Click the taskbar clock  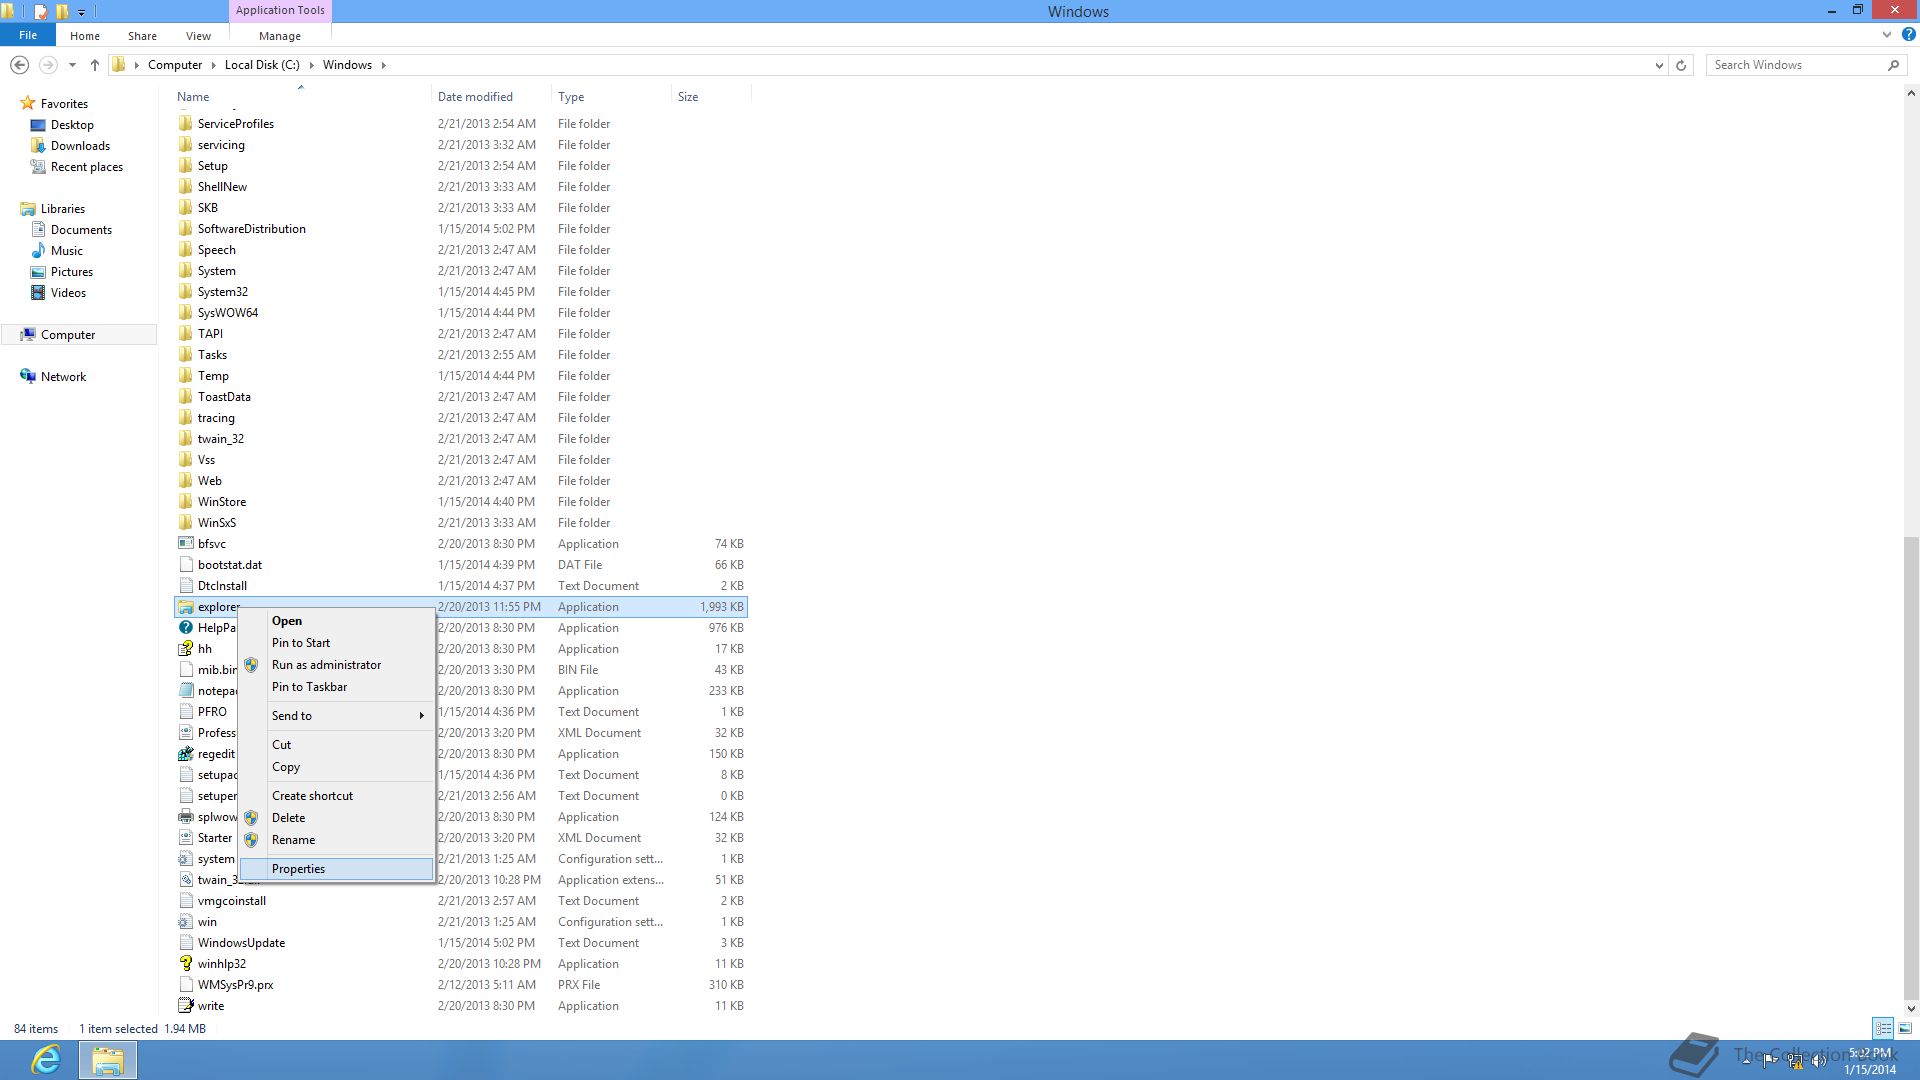tap(1870, 1061)
